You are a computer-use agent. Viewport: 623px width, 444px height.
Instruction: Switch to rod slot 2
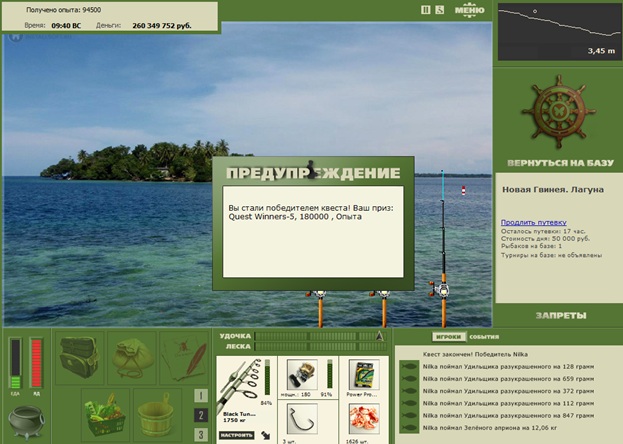point(201,415)
